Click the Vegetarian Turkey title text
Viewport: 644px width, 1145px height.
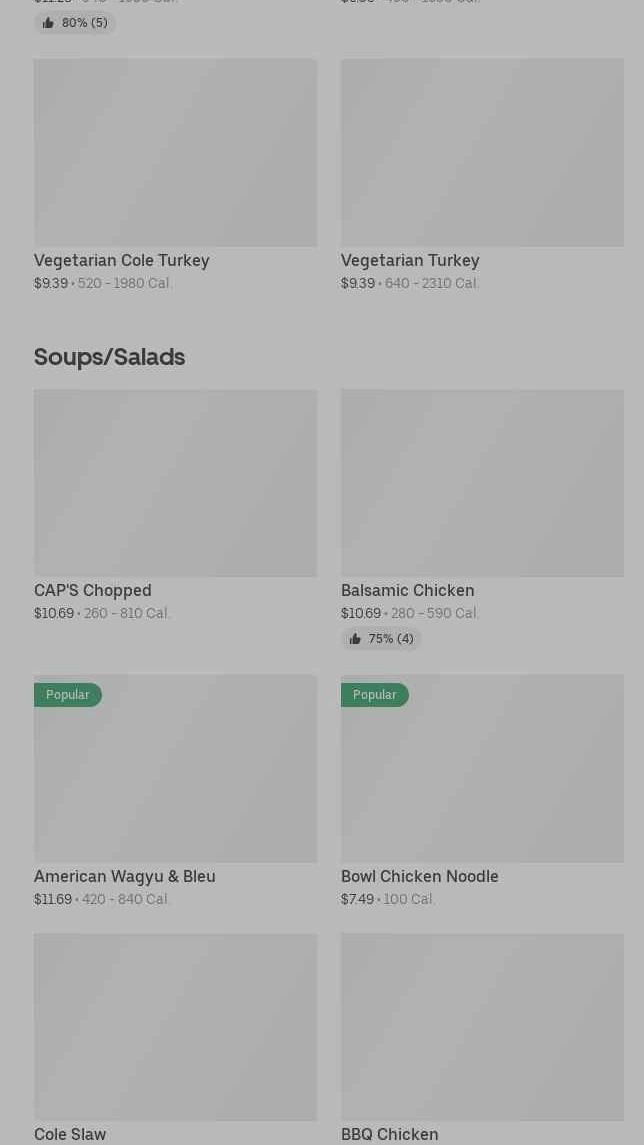410,260
